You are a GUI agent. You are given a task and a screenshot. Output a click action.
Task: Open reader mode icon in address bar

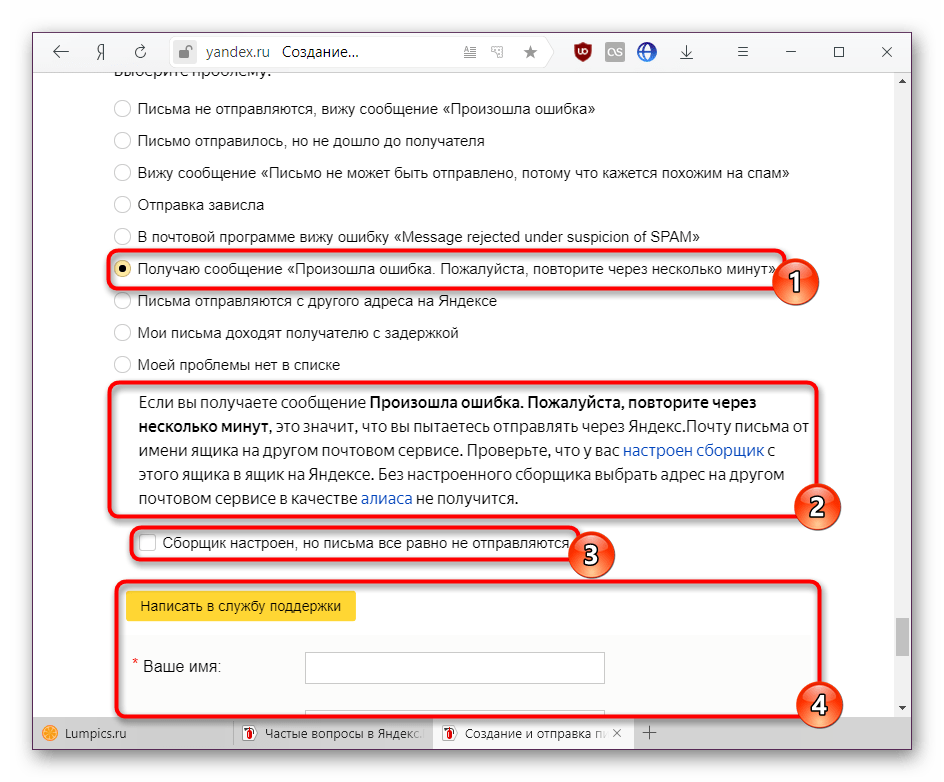click(x=470, y=52)
